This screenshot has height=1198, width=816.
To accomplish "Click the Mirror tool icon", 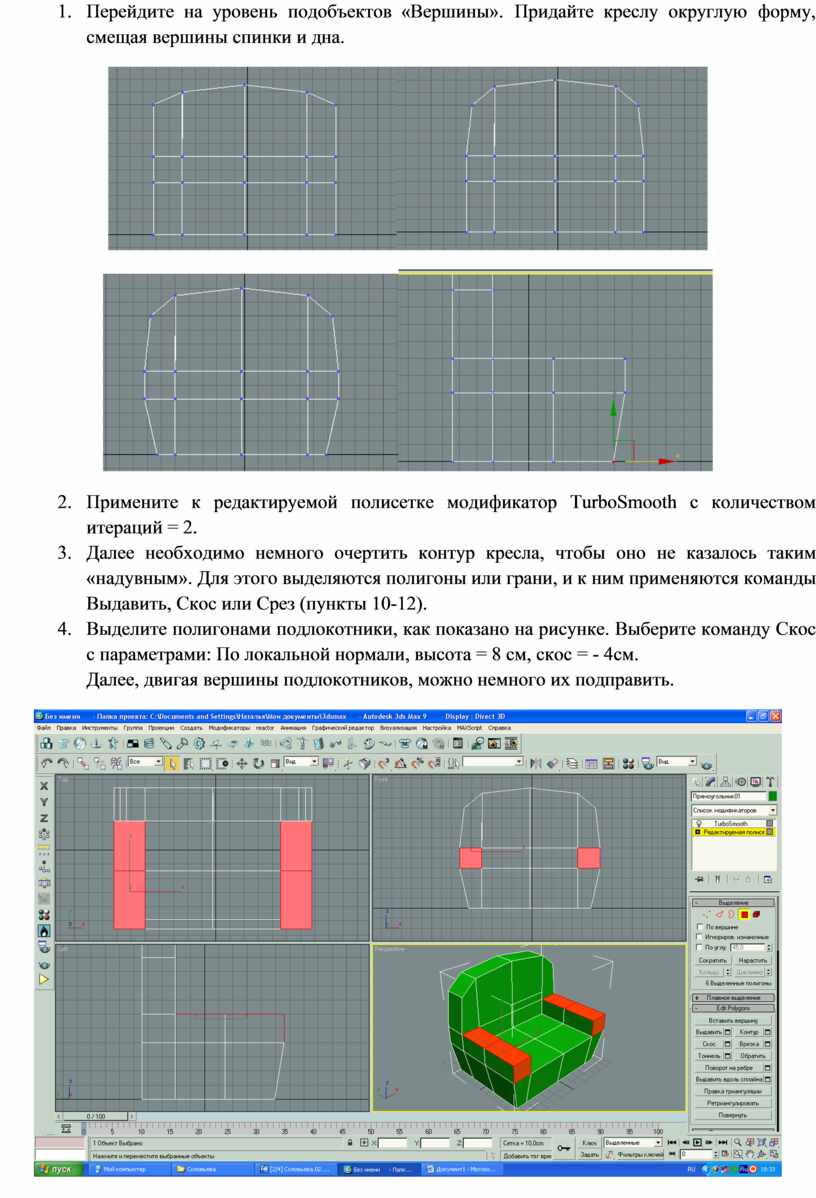I will click(x=536, y=763).
